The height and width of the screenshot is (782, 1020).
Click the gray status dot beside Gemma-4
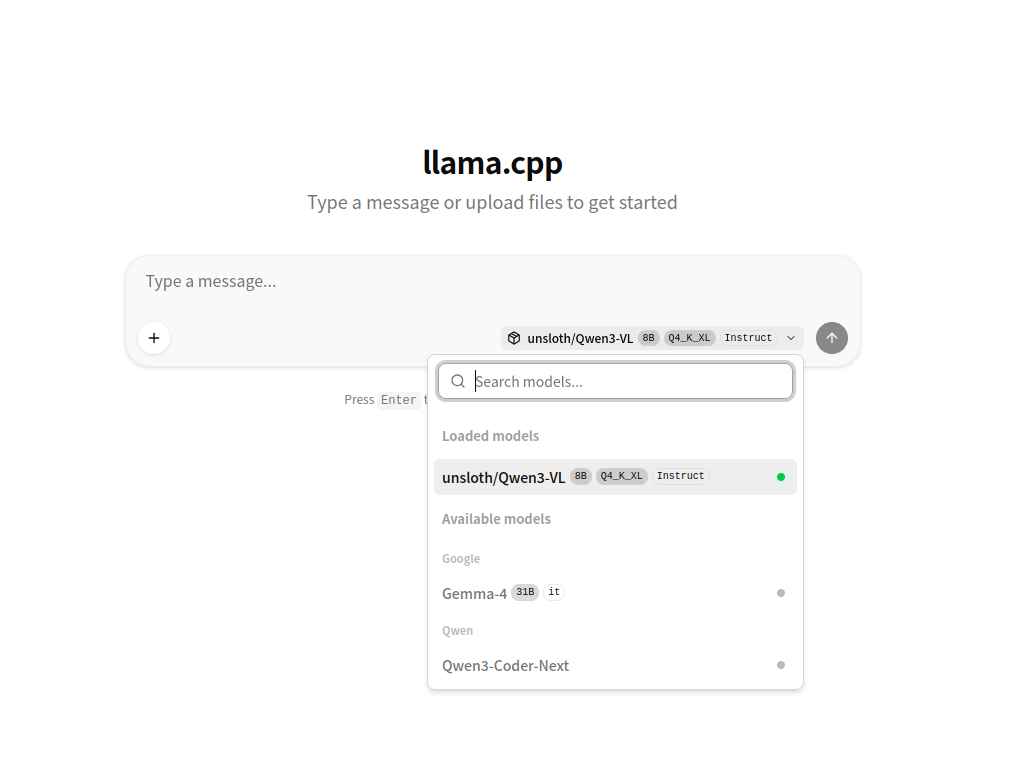781,593
